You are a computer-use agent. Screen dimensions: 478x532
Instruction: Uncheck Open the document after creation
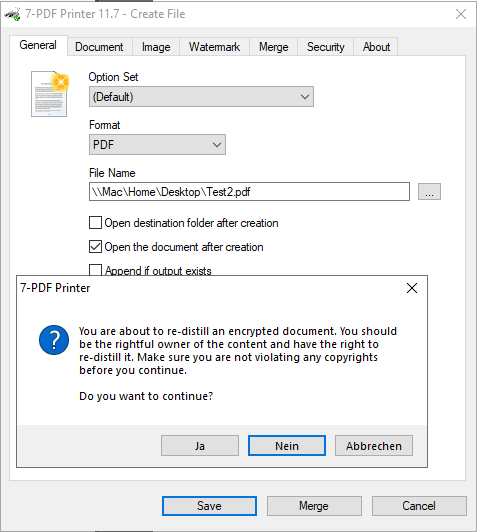click(x=95, y=247)
